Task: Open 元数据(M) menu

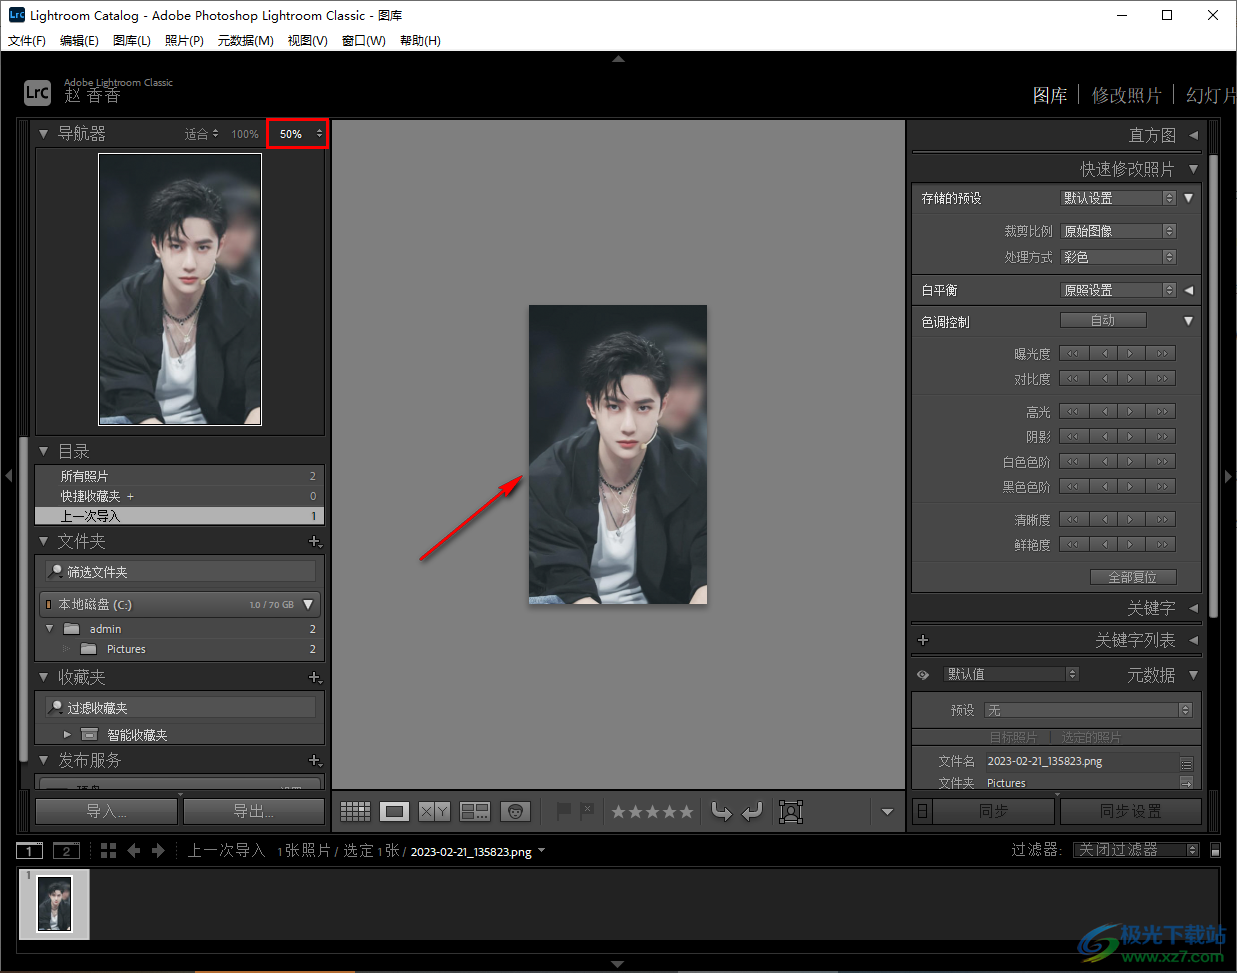Action: coord(246,41)
